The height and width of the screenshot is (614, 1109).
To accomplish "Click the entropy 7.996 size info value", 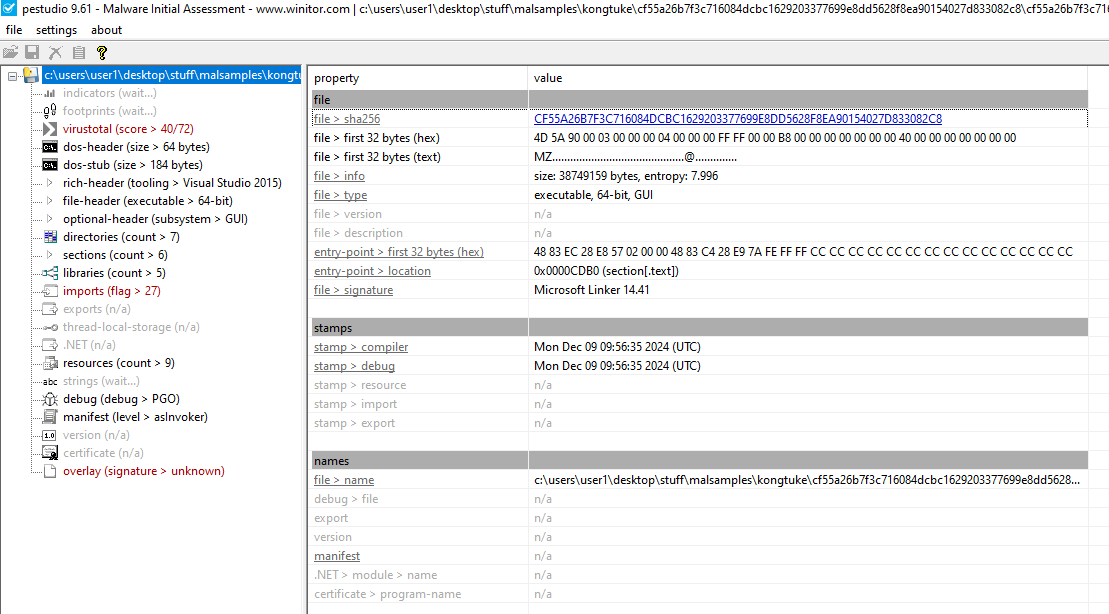I will [x=626, y=176].
